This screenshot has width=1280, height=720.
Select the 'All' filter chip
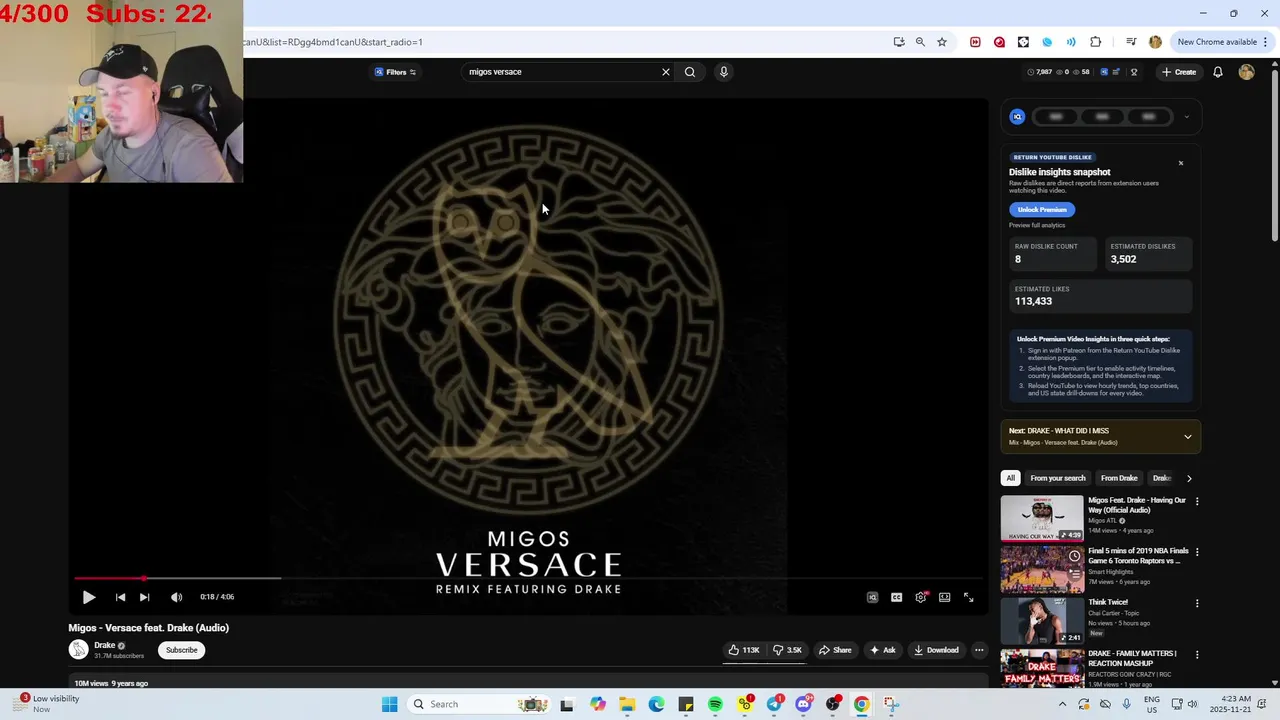click(1010, 478)
